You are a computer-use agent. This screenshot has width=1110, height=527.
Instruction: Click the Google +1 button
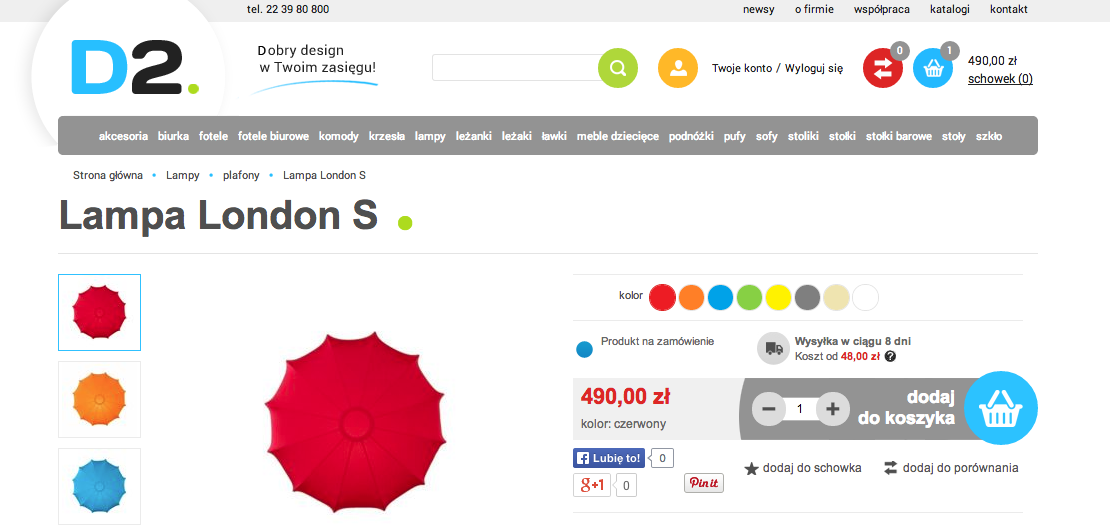tap(592, 485)
